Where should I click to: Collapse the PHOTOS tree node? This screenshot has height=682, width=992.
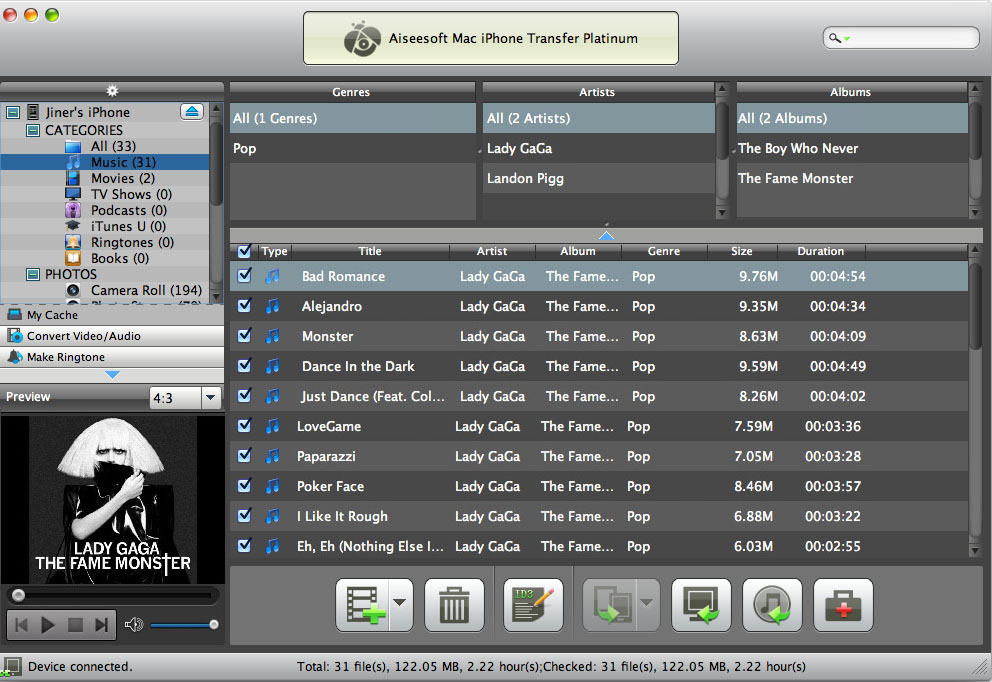[32, 275]
